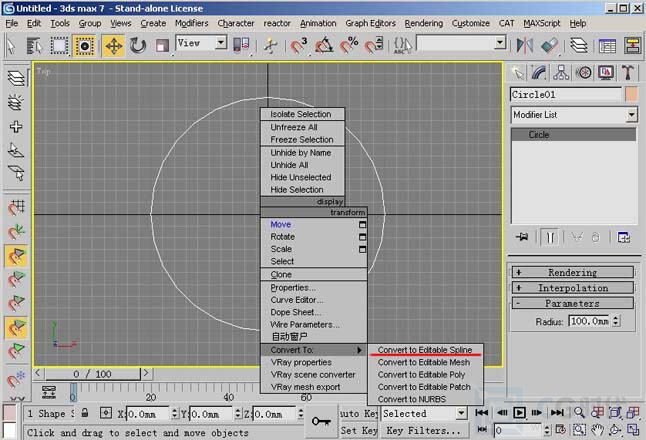Screen dimensions: 646x440
Task: Click Isolate Selection in quad menu
Action: [302, 114]
